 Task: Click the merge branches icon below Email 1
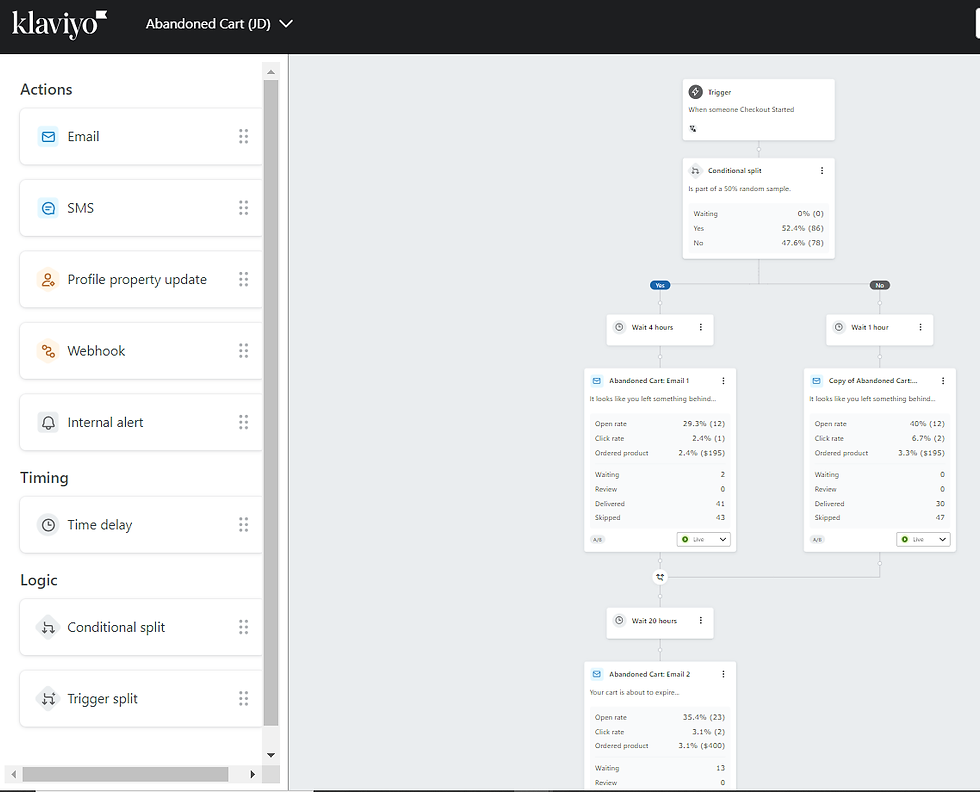[660, 577]
